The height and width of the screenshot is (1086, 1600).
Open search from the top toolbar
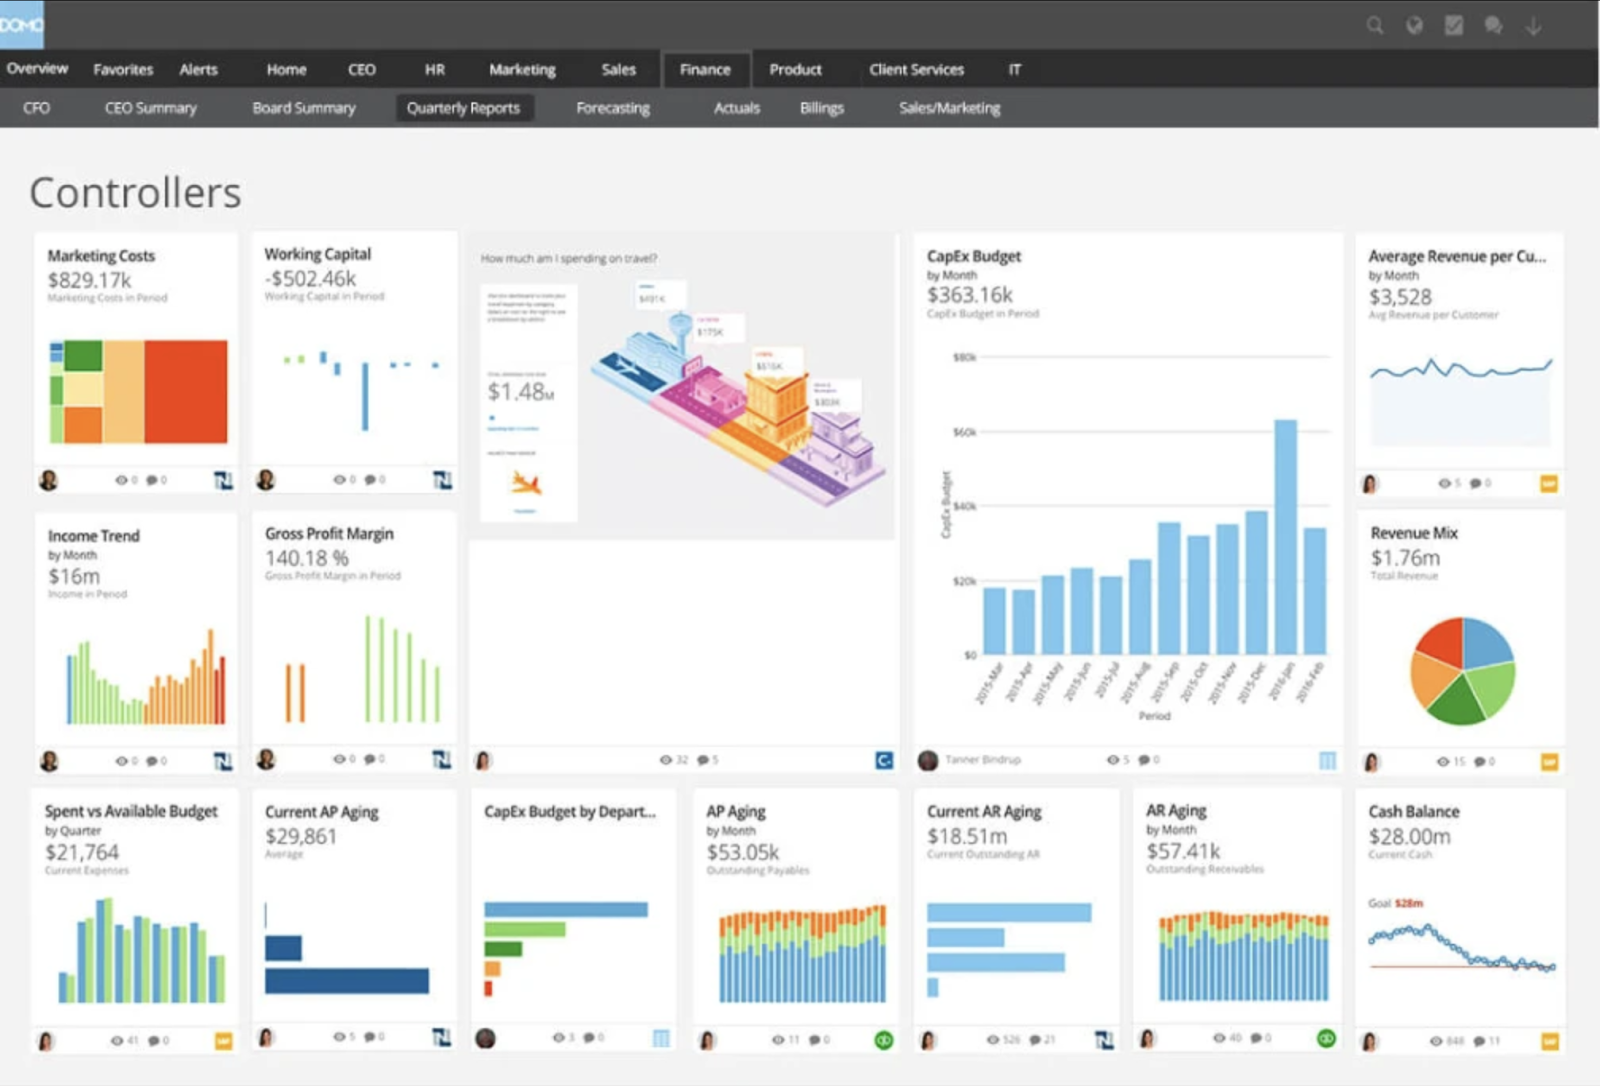coord(1375,25)
